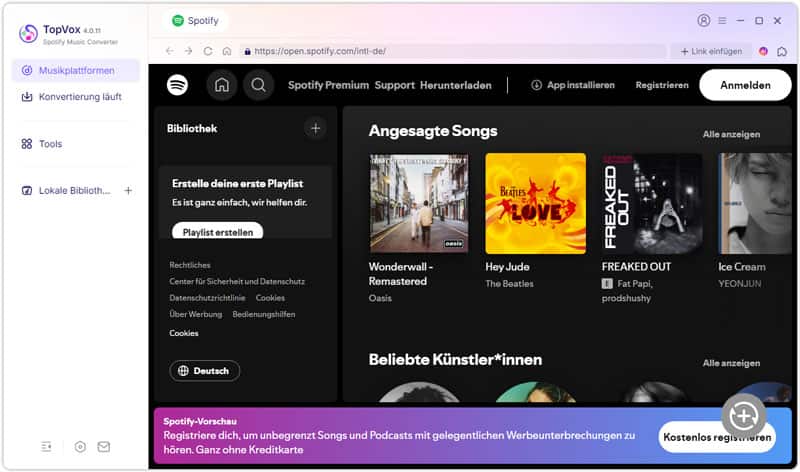The height and width of the screenshot is (472, 800).
Task: Click Oasis artist name
Action: [x=380, y=298]
